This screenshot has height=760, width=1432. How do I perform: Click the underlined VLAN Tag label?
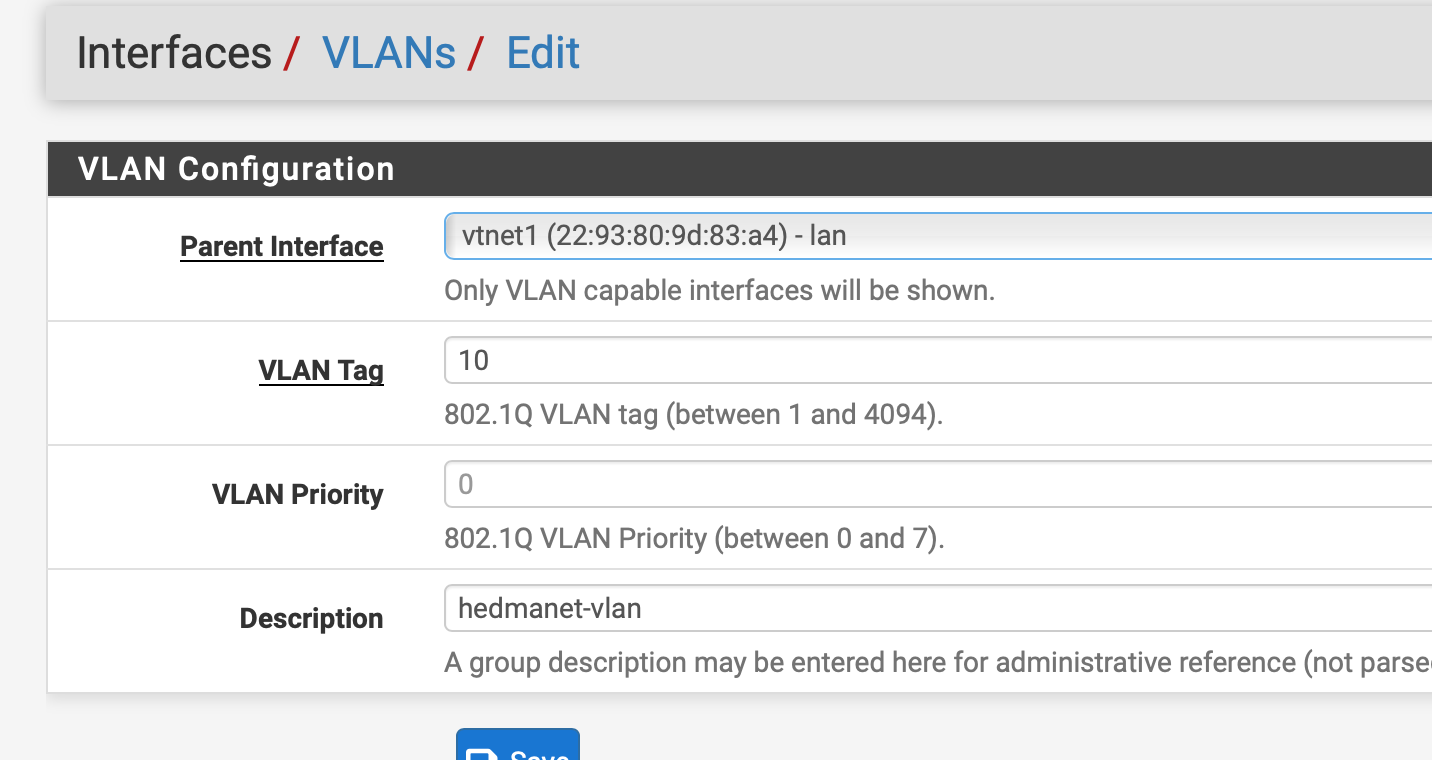[321, 371]
